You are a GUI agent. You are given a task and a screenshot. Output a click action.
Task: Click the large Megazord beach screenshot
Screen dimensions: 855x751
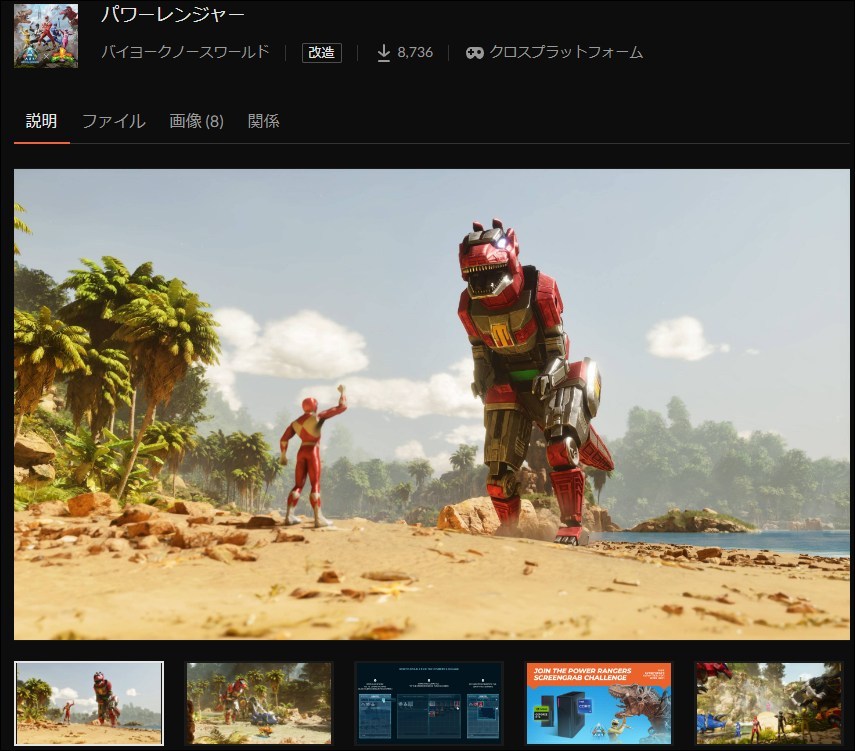coord(431,404)
